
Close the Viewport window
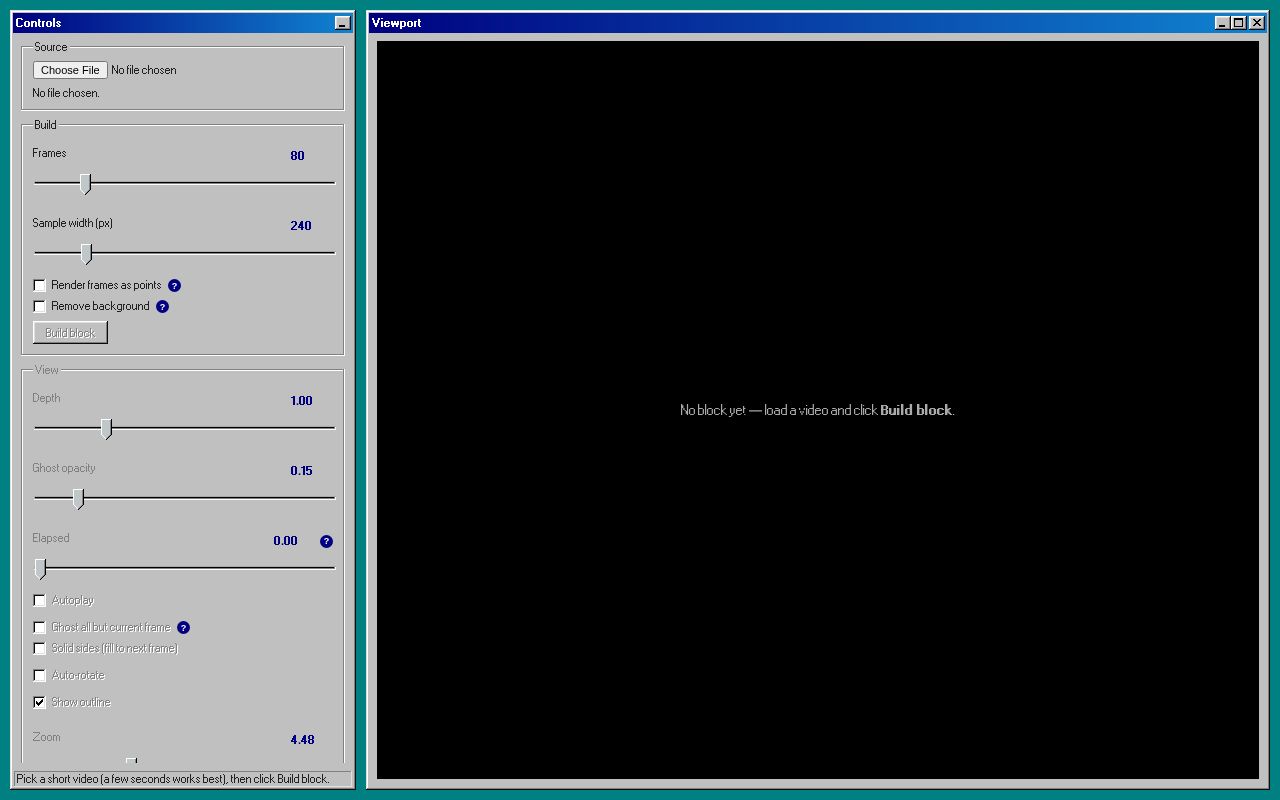pos(1257,23)
